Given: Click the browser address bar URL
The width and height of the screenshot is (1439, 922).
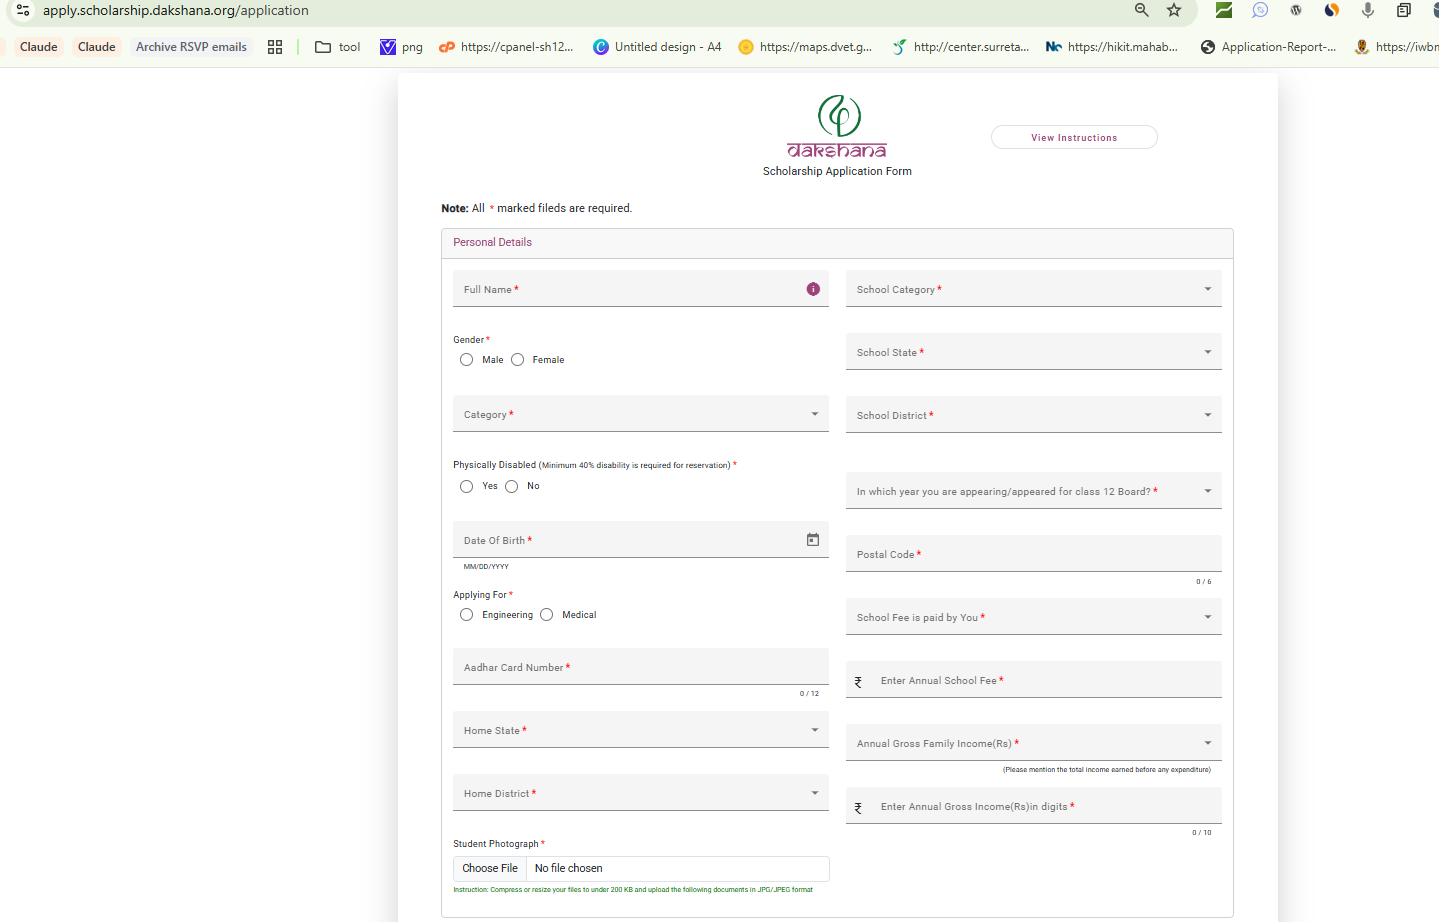Looking at the screenshot, I should click(x=176, y=10).
